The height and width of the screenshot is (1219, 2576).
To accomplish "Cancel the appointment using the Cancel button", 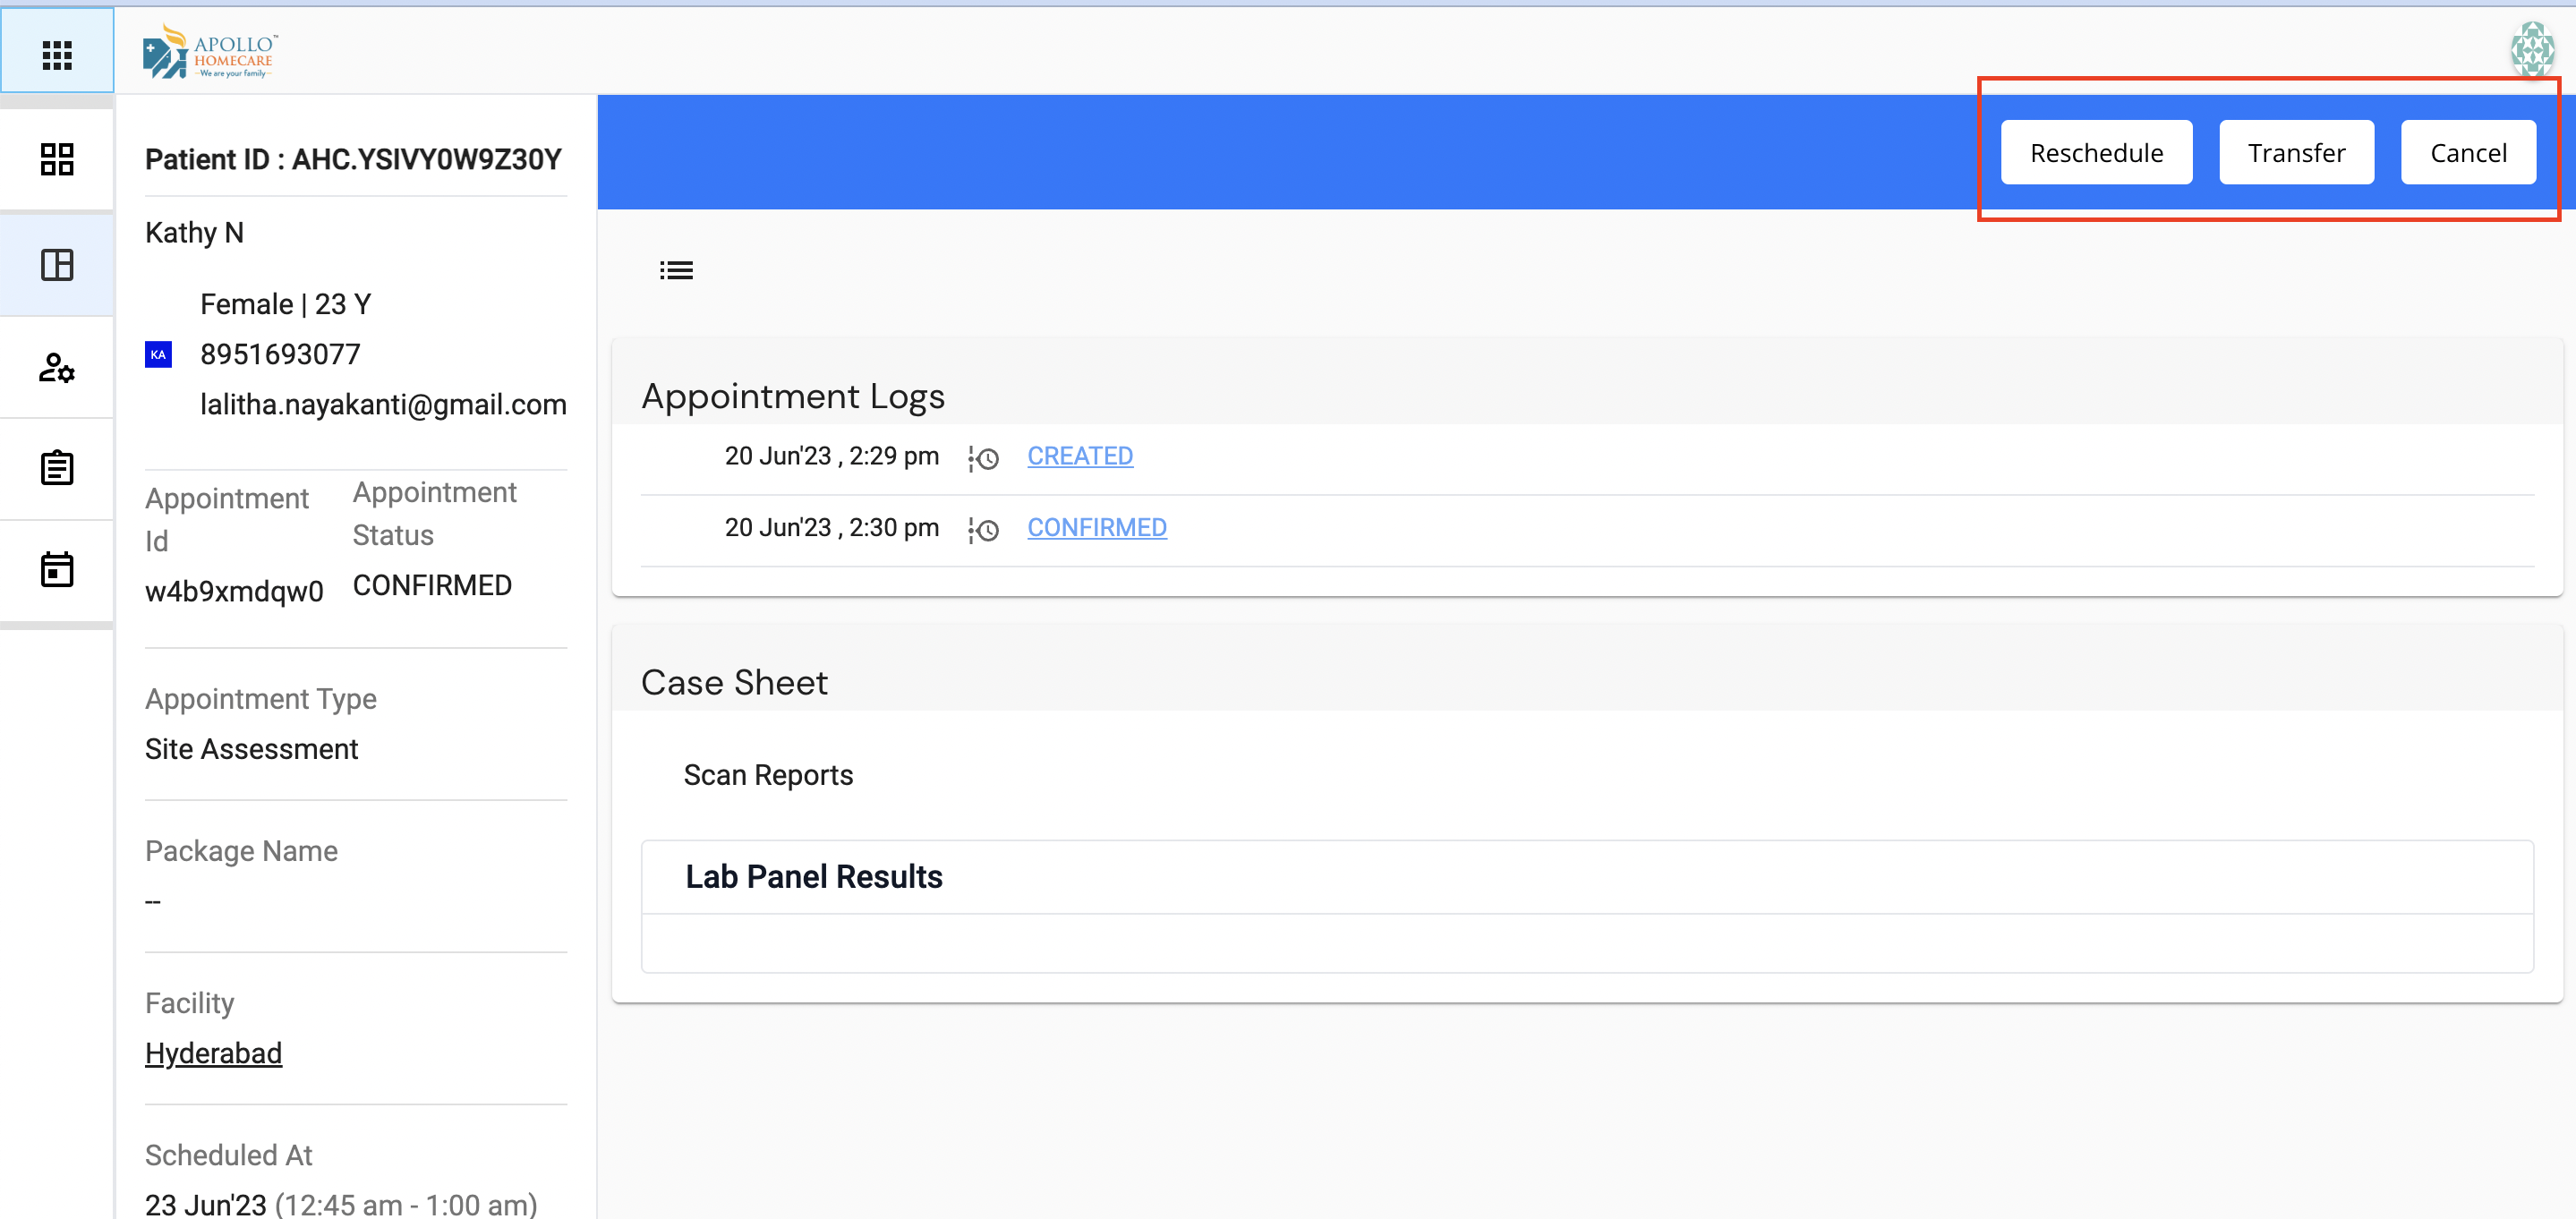I will tap(2468, 152).
